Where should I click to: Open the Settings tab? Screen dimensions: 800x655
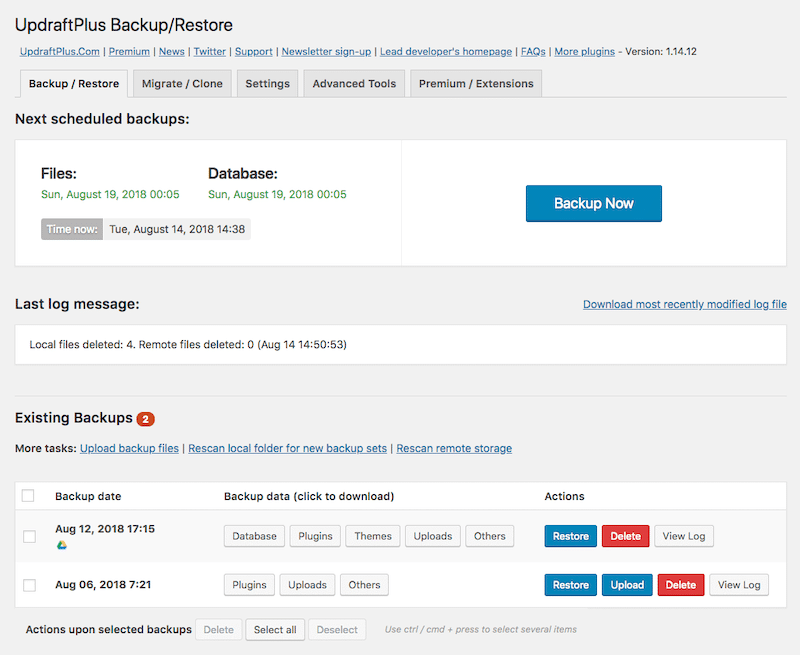point(267,84)
